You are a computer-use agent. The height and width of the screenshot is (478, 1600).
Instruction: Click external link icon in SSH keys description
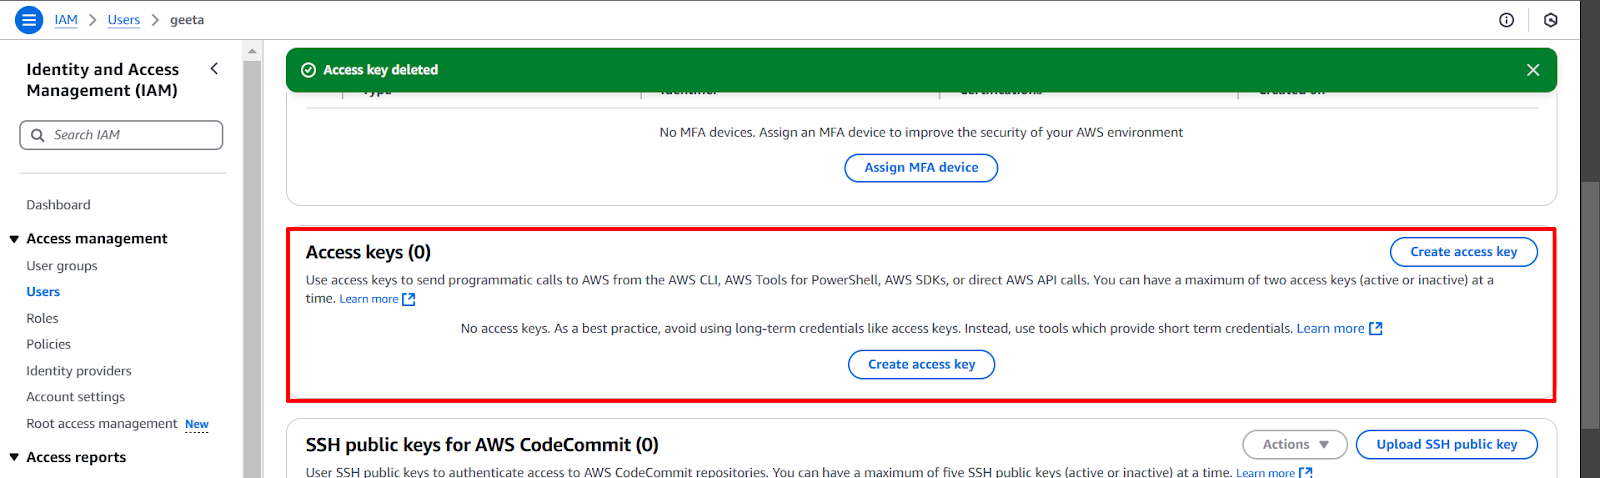click(x=1305, y=472)
